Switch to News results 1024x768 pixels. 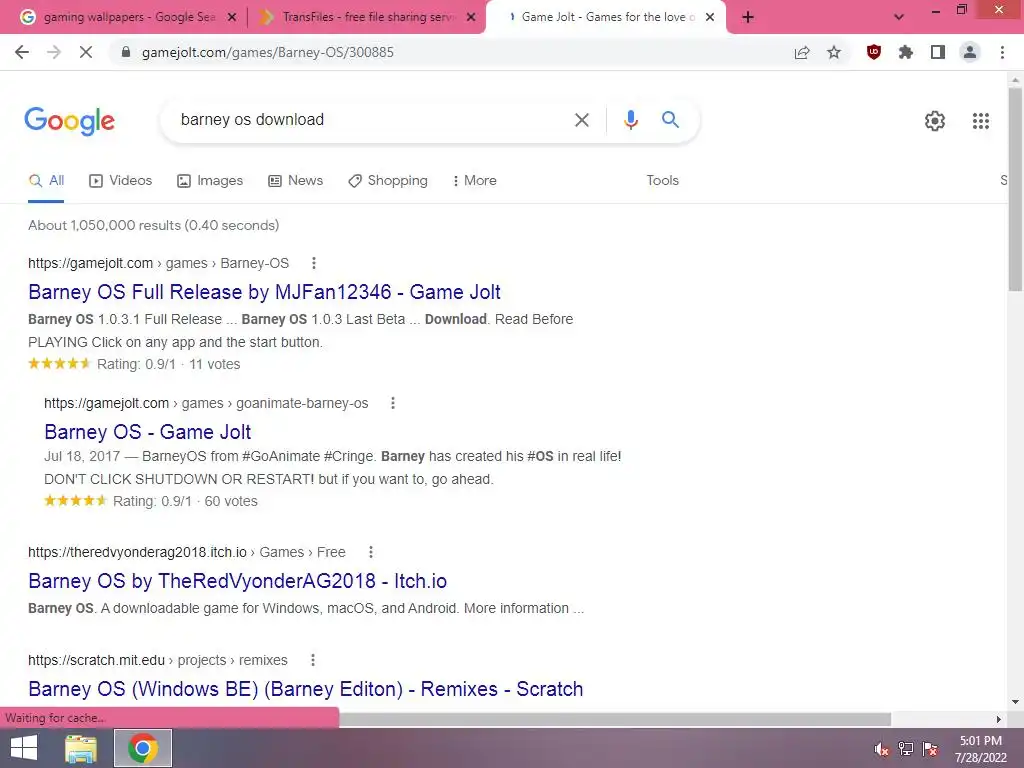[295, 181]
